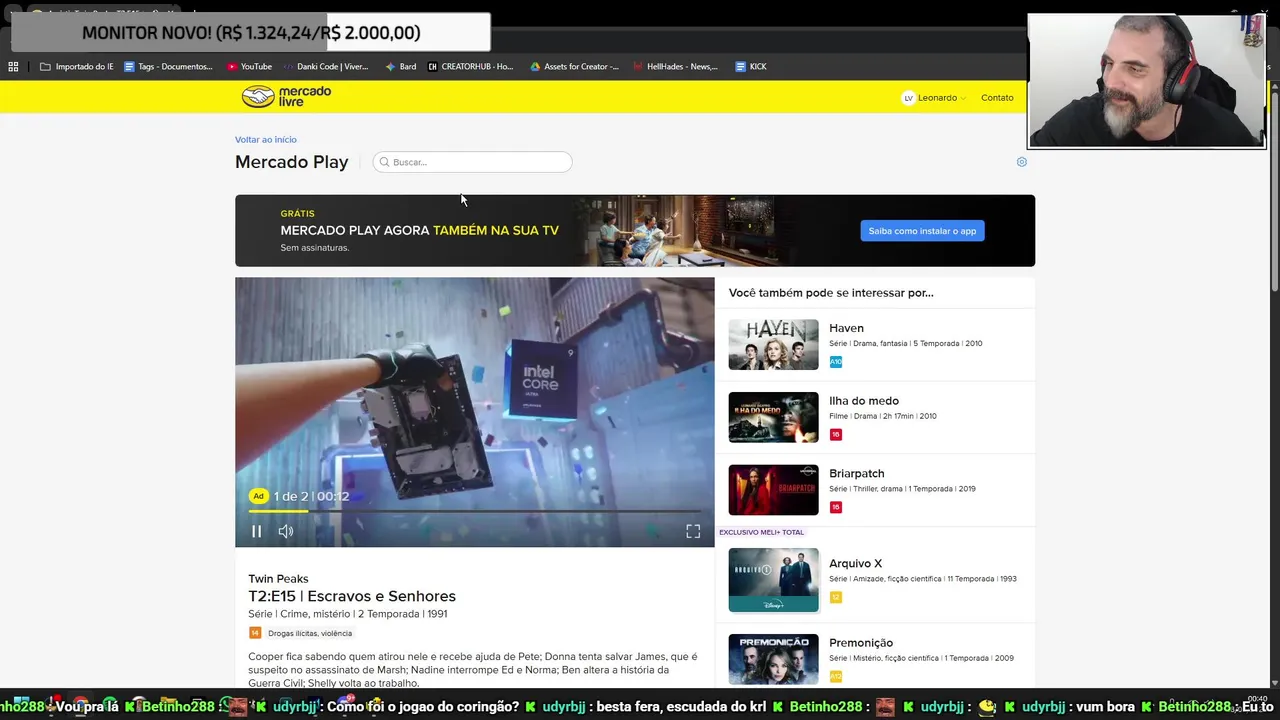
Task: Open the Premonição thumbnail
Action: pyautogui.click(x=773, y=659)
